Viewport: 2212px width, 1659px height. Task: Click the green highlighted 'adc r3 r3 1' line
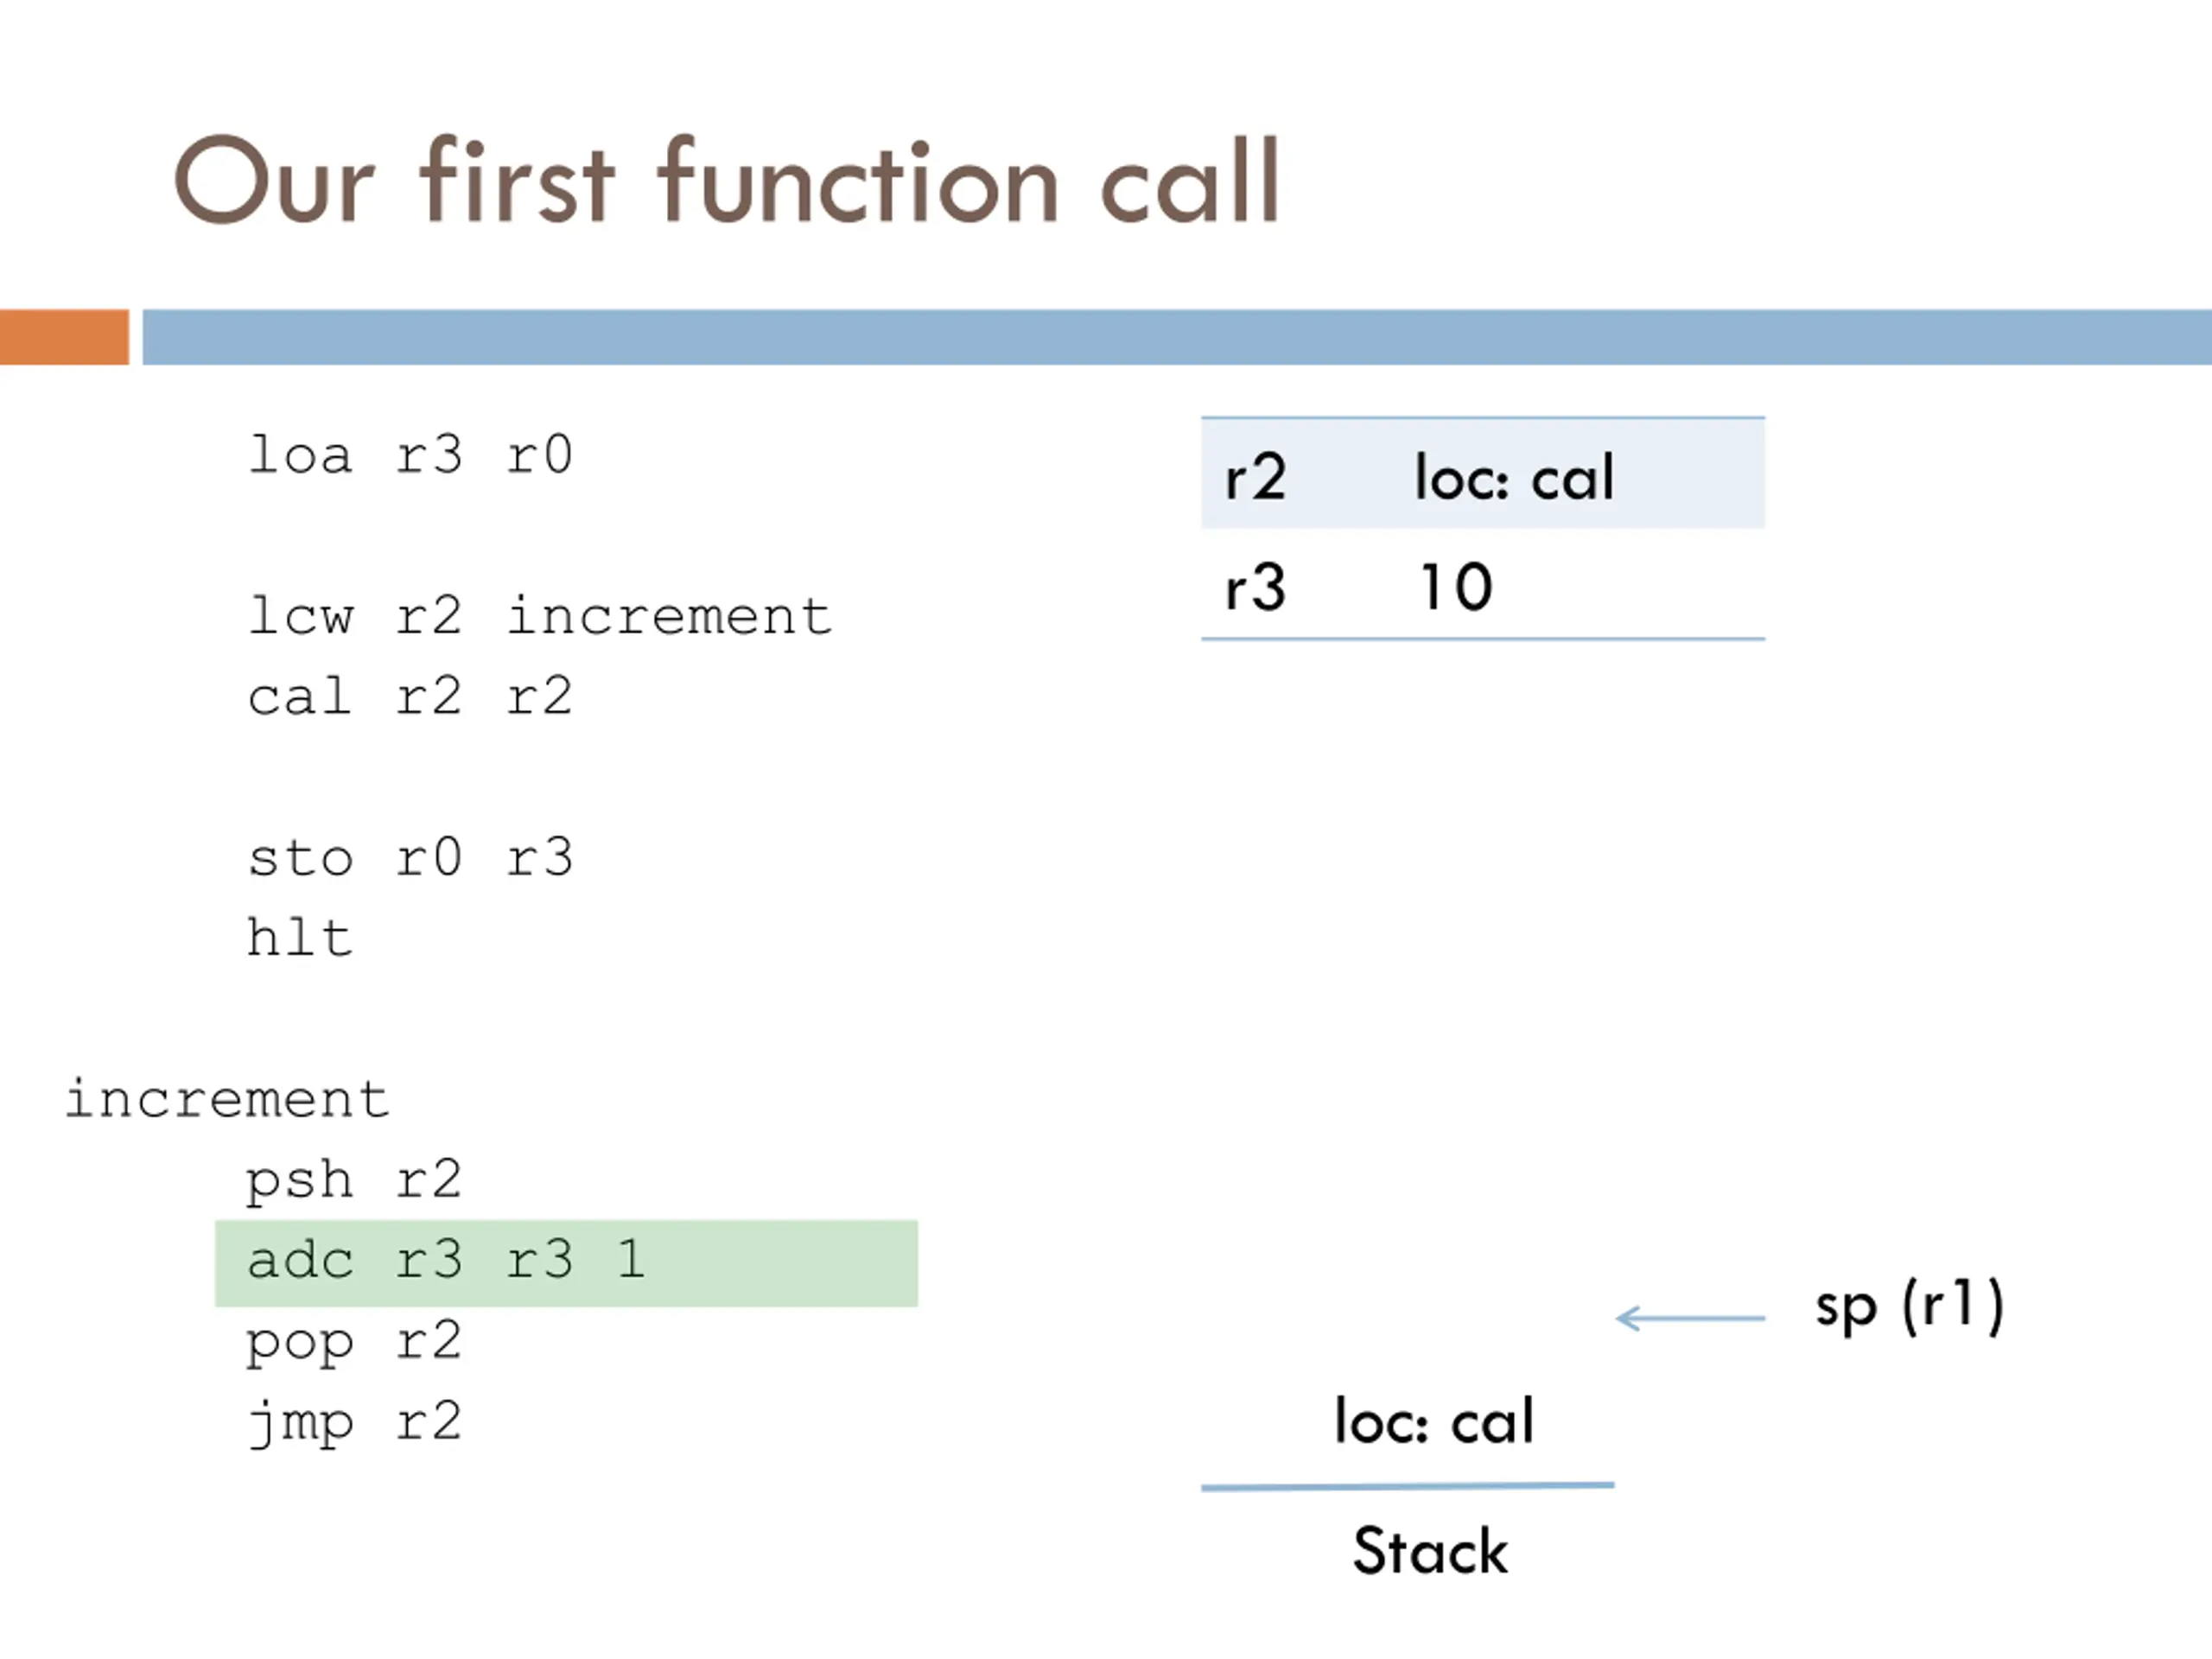tap(566, 1263)
